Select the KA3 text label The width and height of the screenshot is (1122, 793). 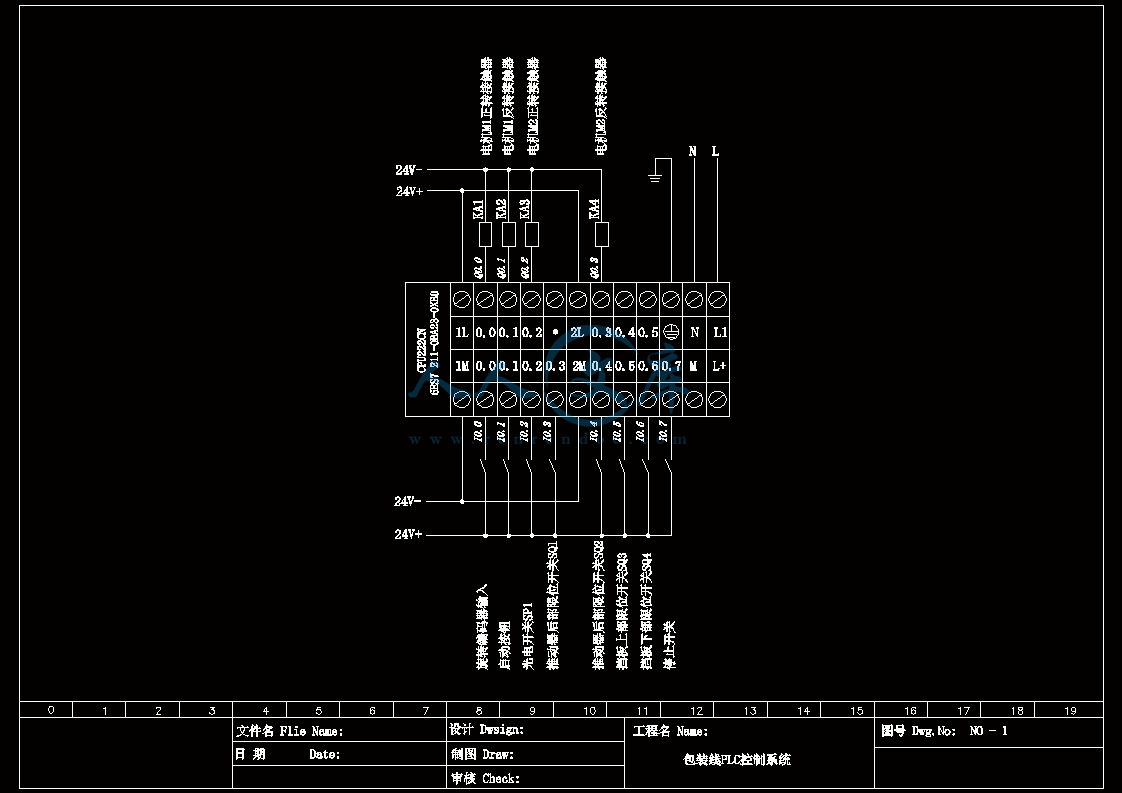pyautogui.click(x=525, y=209)
